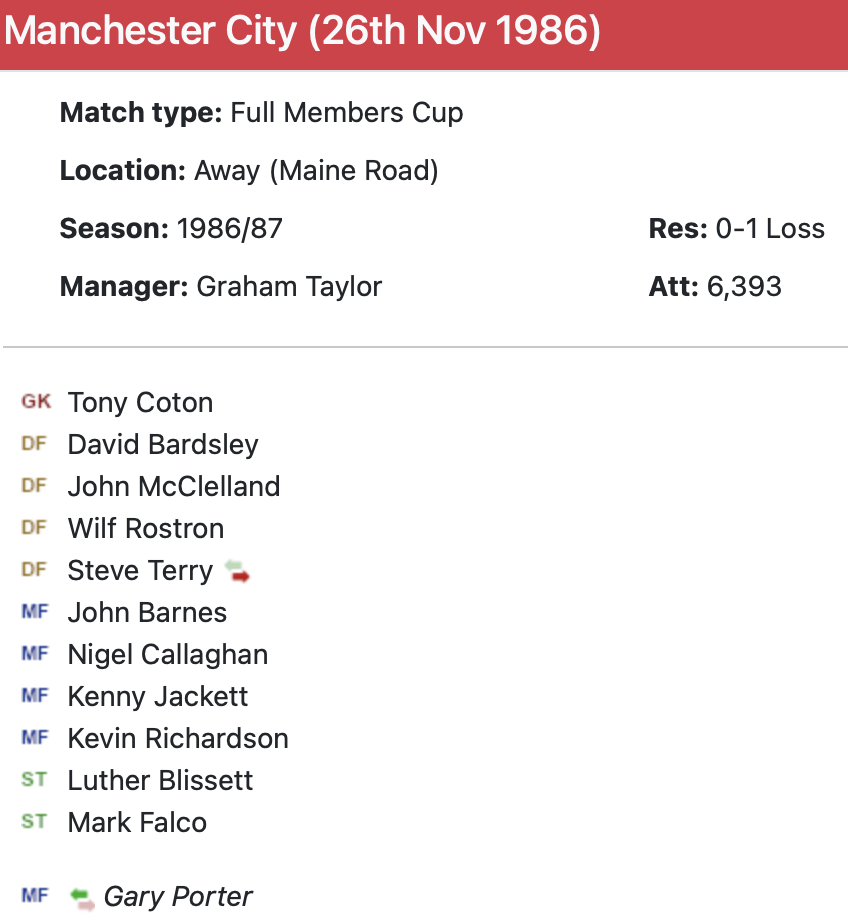
Task: Open David Bardsley's player link
Action: 163,445
